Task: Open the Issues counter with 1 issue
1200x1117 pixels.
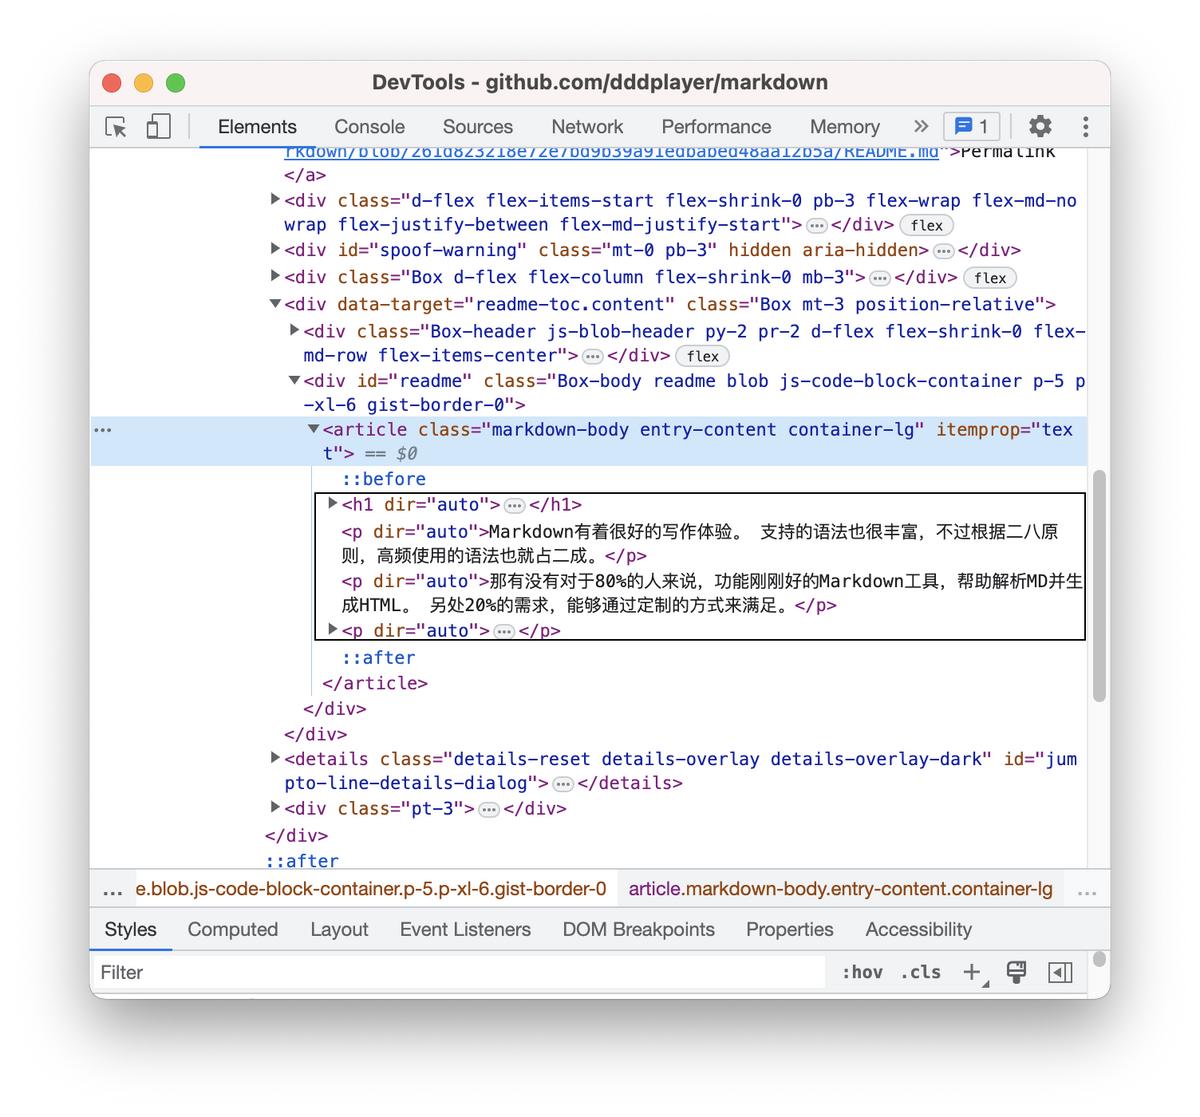Action: (x=968, y=126)
